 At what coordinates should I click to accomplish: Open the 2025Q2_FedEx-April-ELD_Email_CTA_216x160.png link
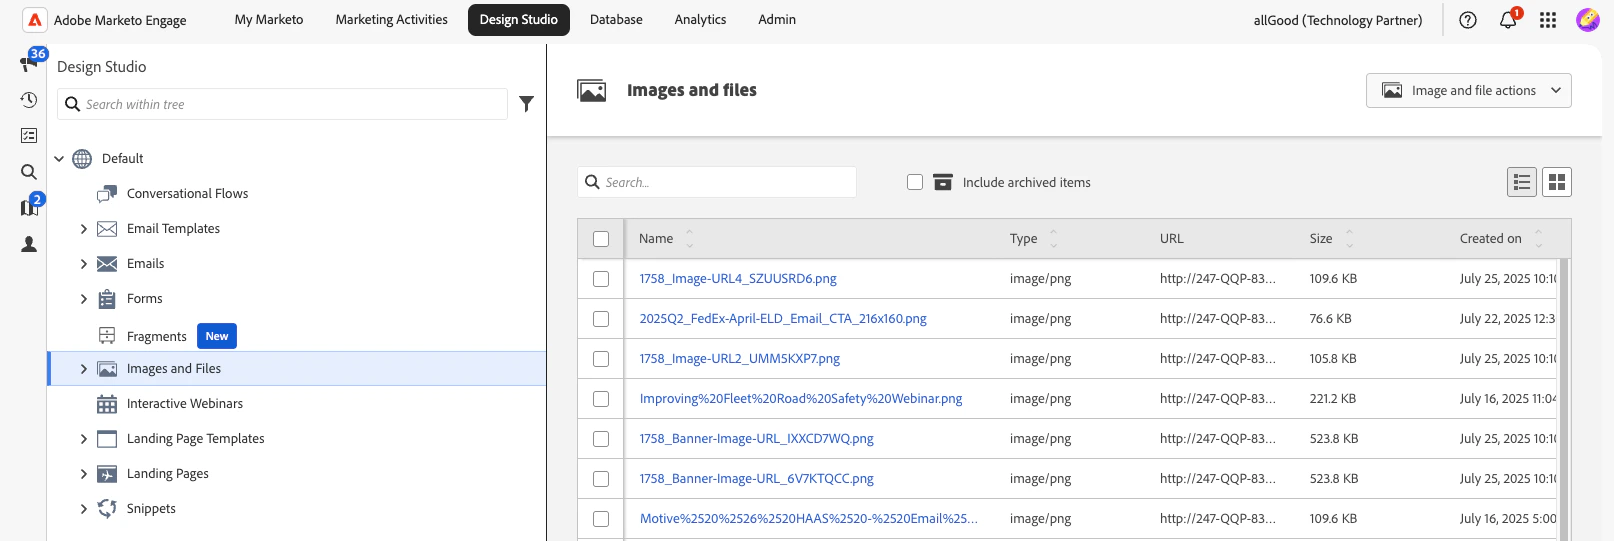pos(783,319)
